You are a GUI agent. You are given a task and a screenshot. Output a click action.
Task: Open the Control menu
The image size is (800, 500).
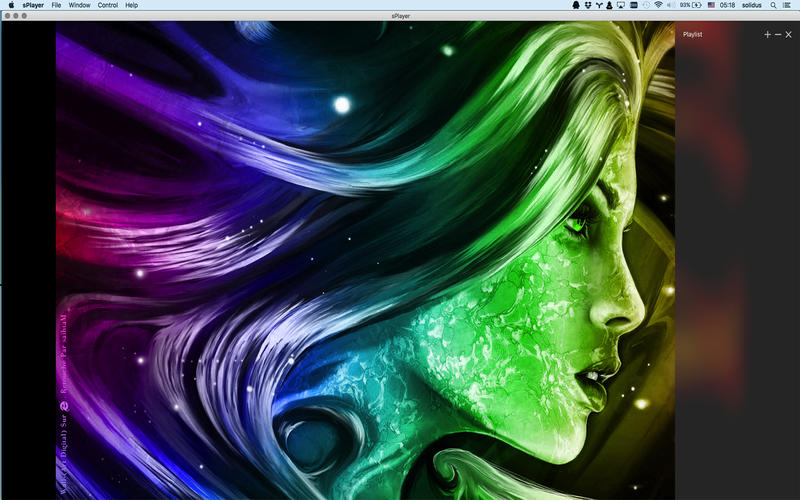click(x=108, y=5)
